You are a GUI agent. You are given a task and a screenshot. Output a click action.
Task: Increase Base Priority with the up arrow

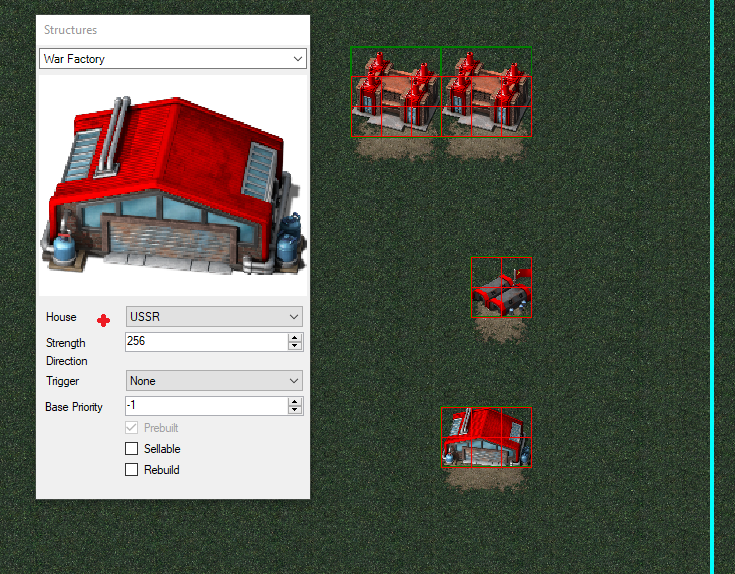coord(294,402)
